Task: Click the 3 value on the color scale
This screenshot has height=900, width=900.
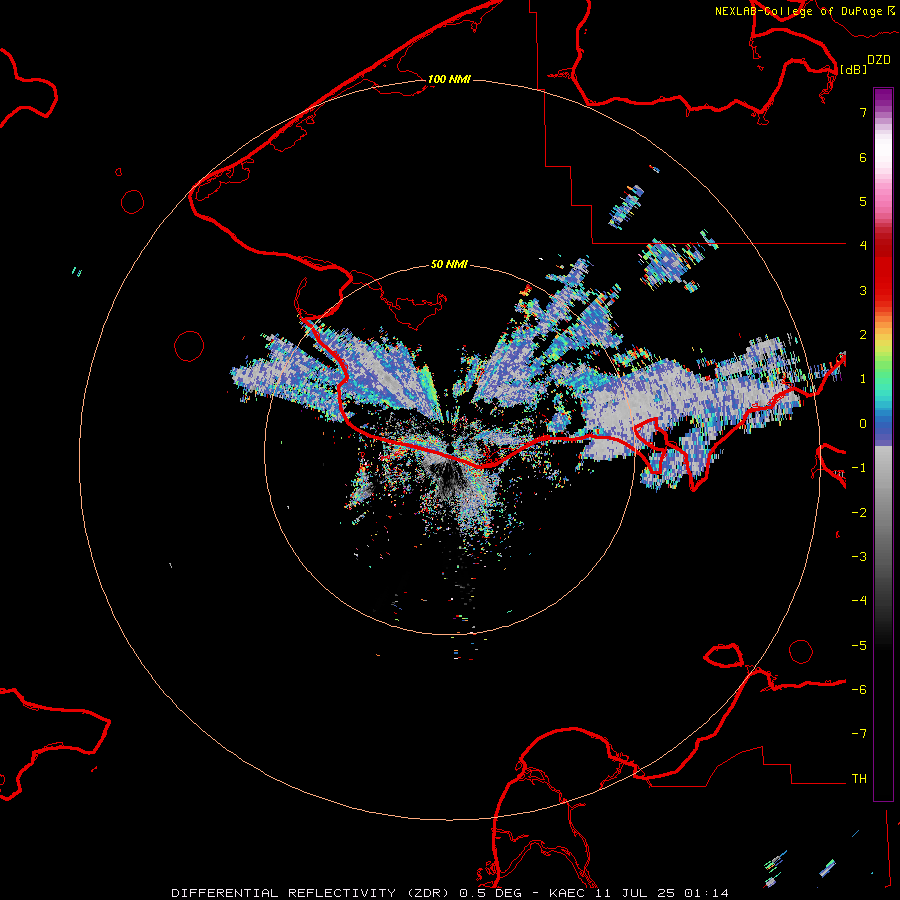Action: 863,290
